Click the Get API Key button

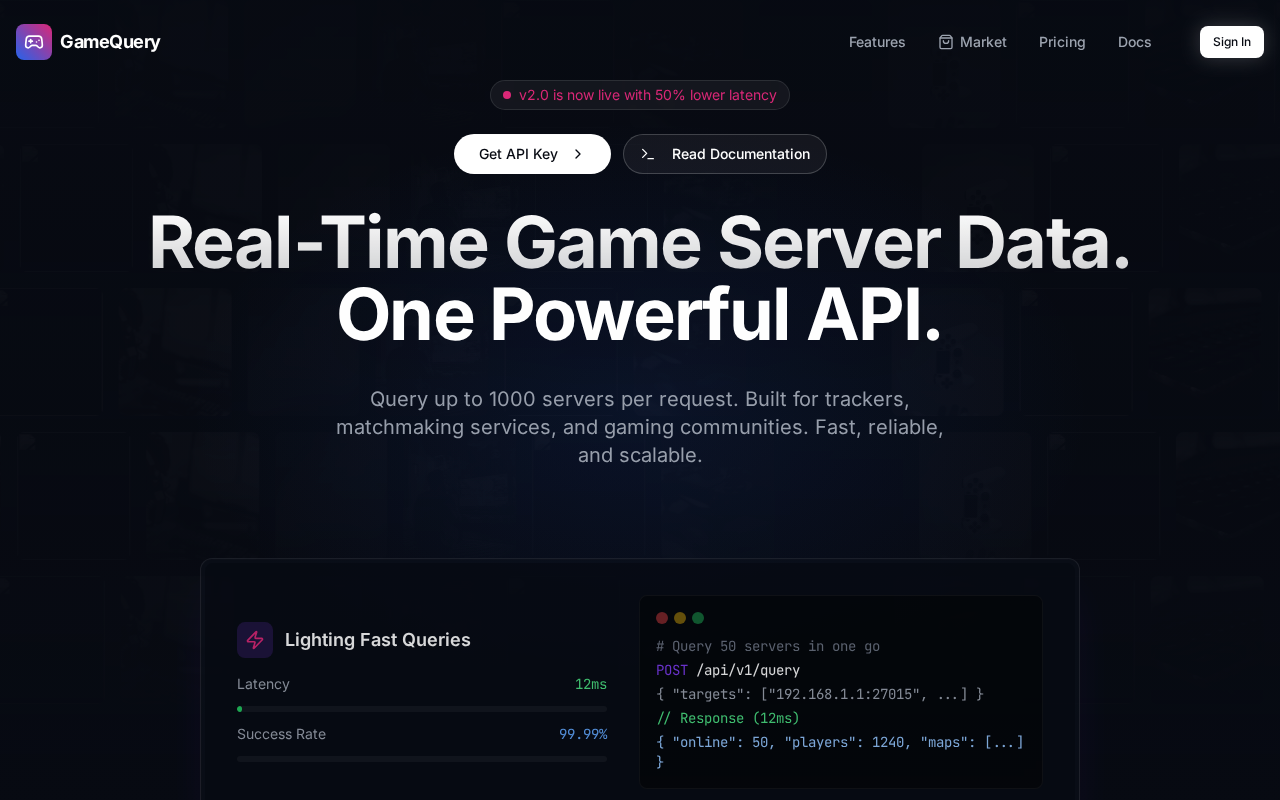tap(532, 154)
